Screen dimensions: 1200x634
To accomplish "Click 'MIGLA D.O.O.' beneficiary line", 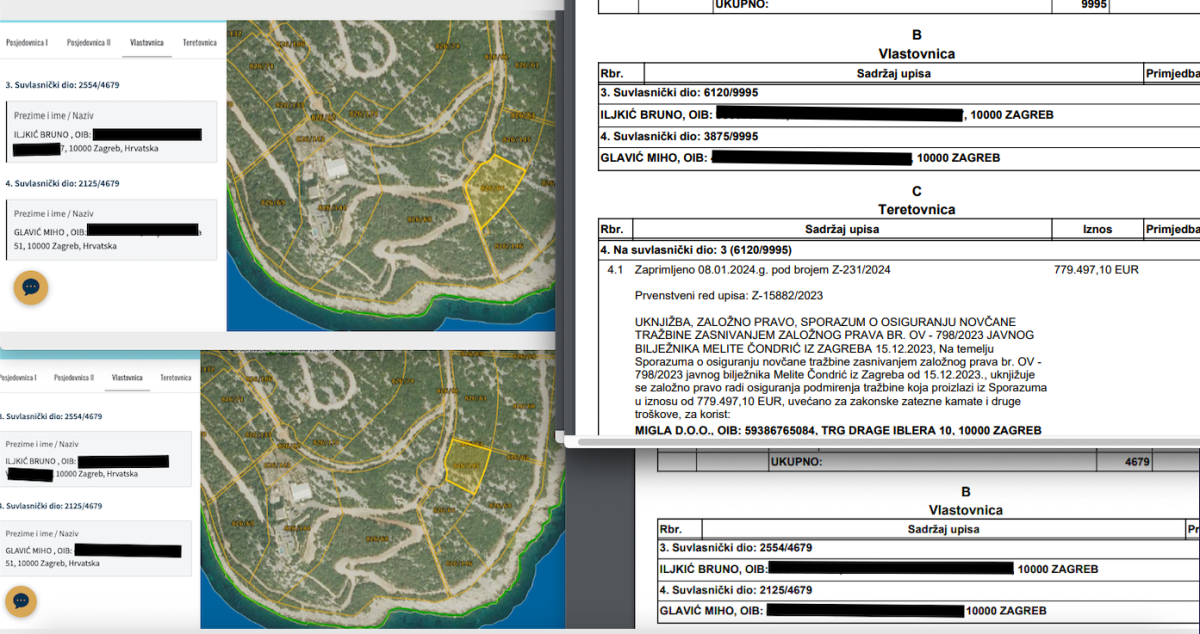I will coord(838,430).
